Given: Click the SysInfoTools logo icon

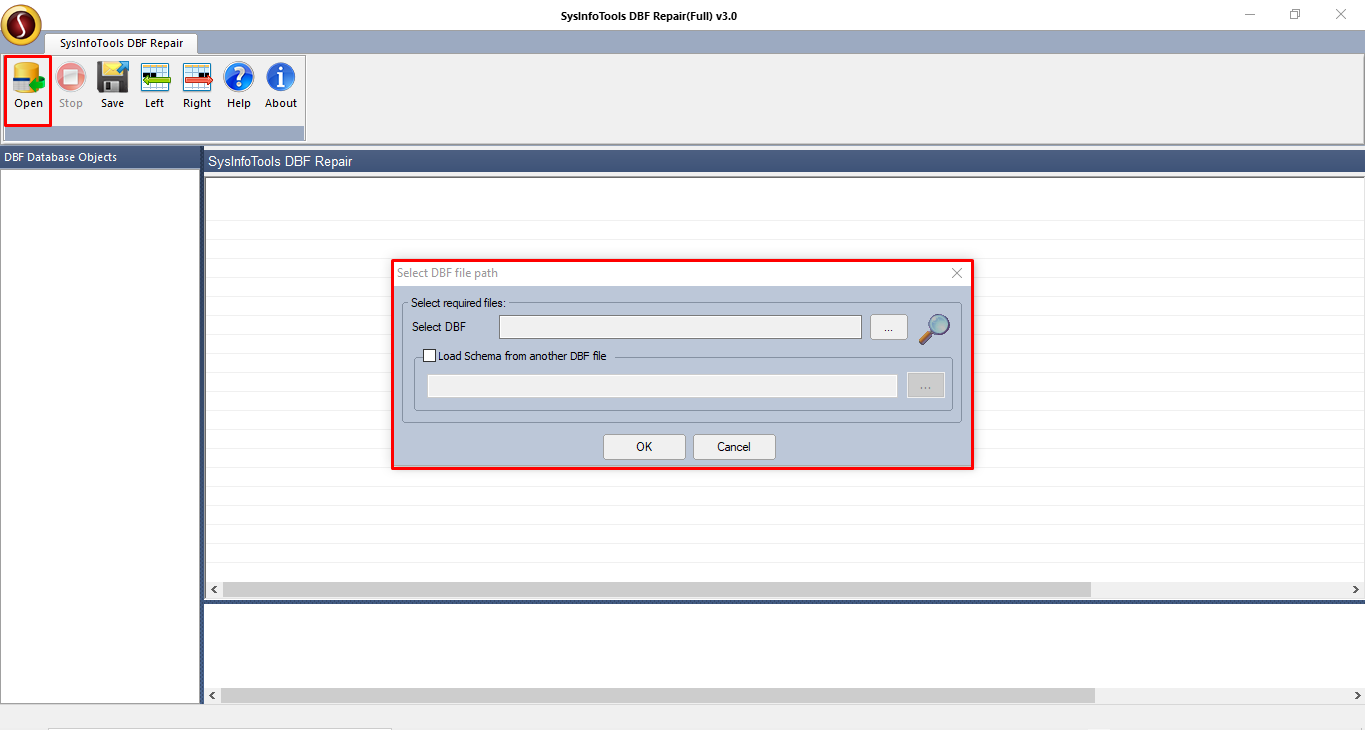Looking at the screenshot, I should tap(21, 25).
